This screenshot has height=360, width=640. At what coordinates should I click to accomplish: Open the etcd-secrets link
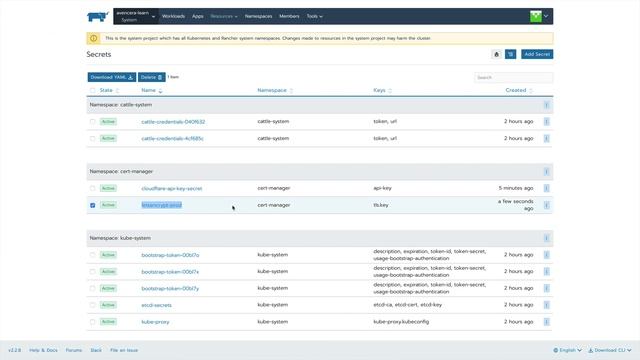[156, 305]
